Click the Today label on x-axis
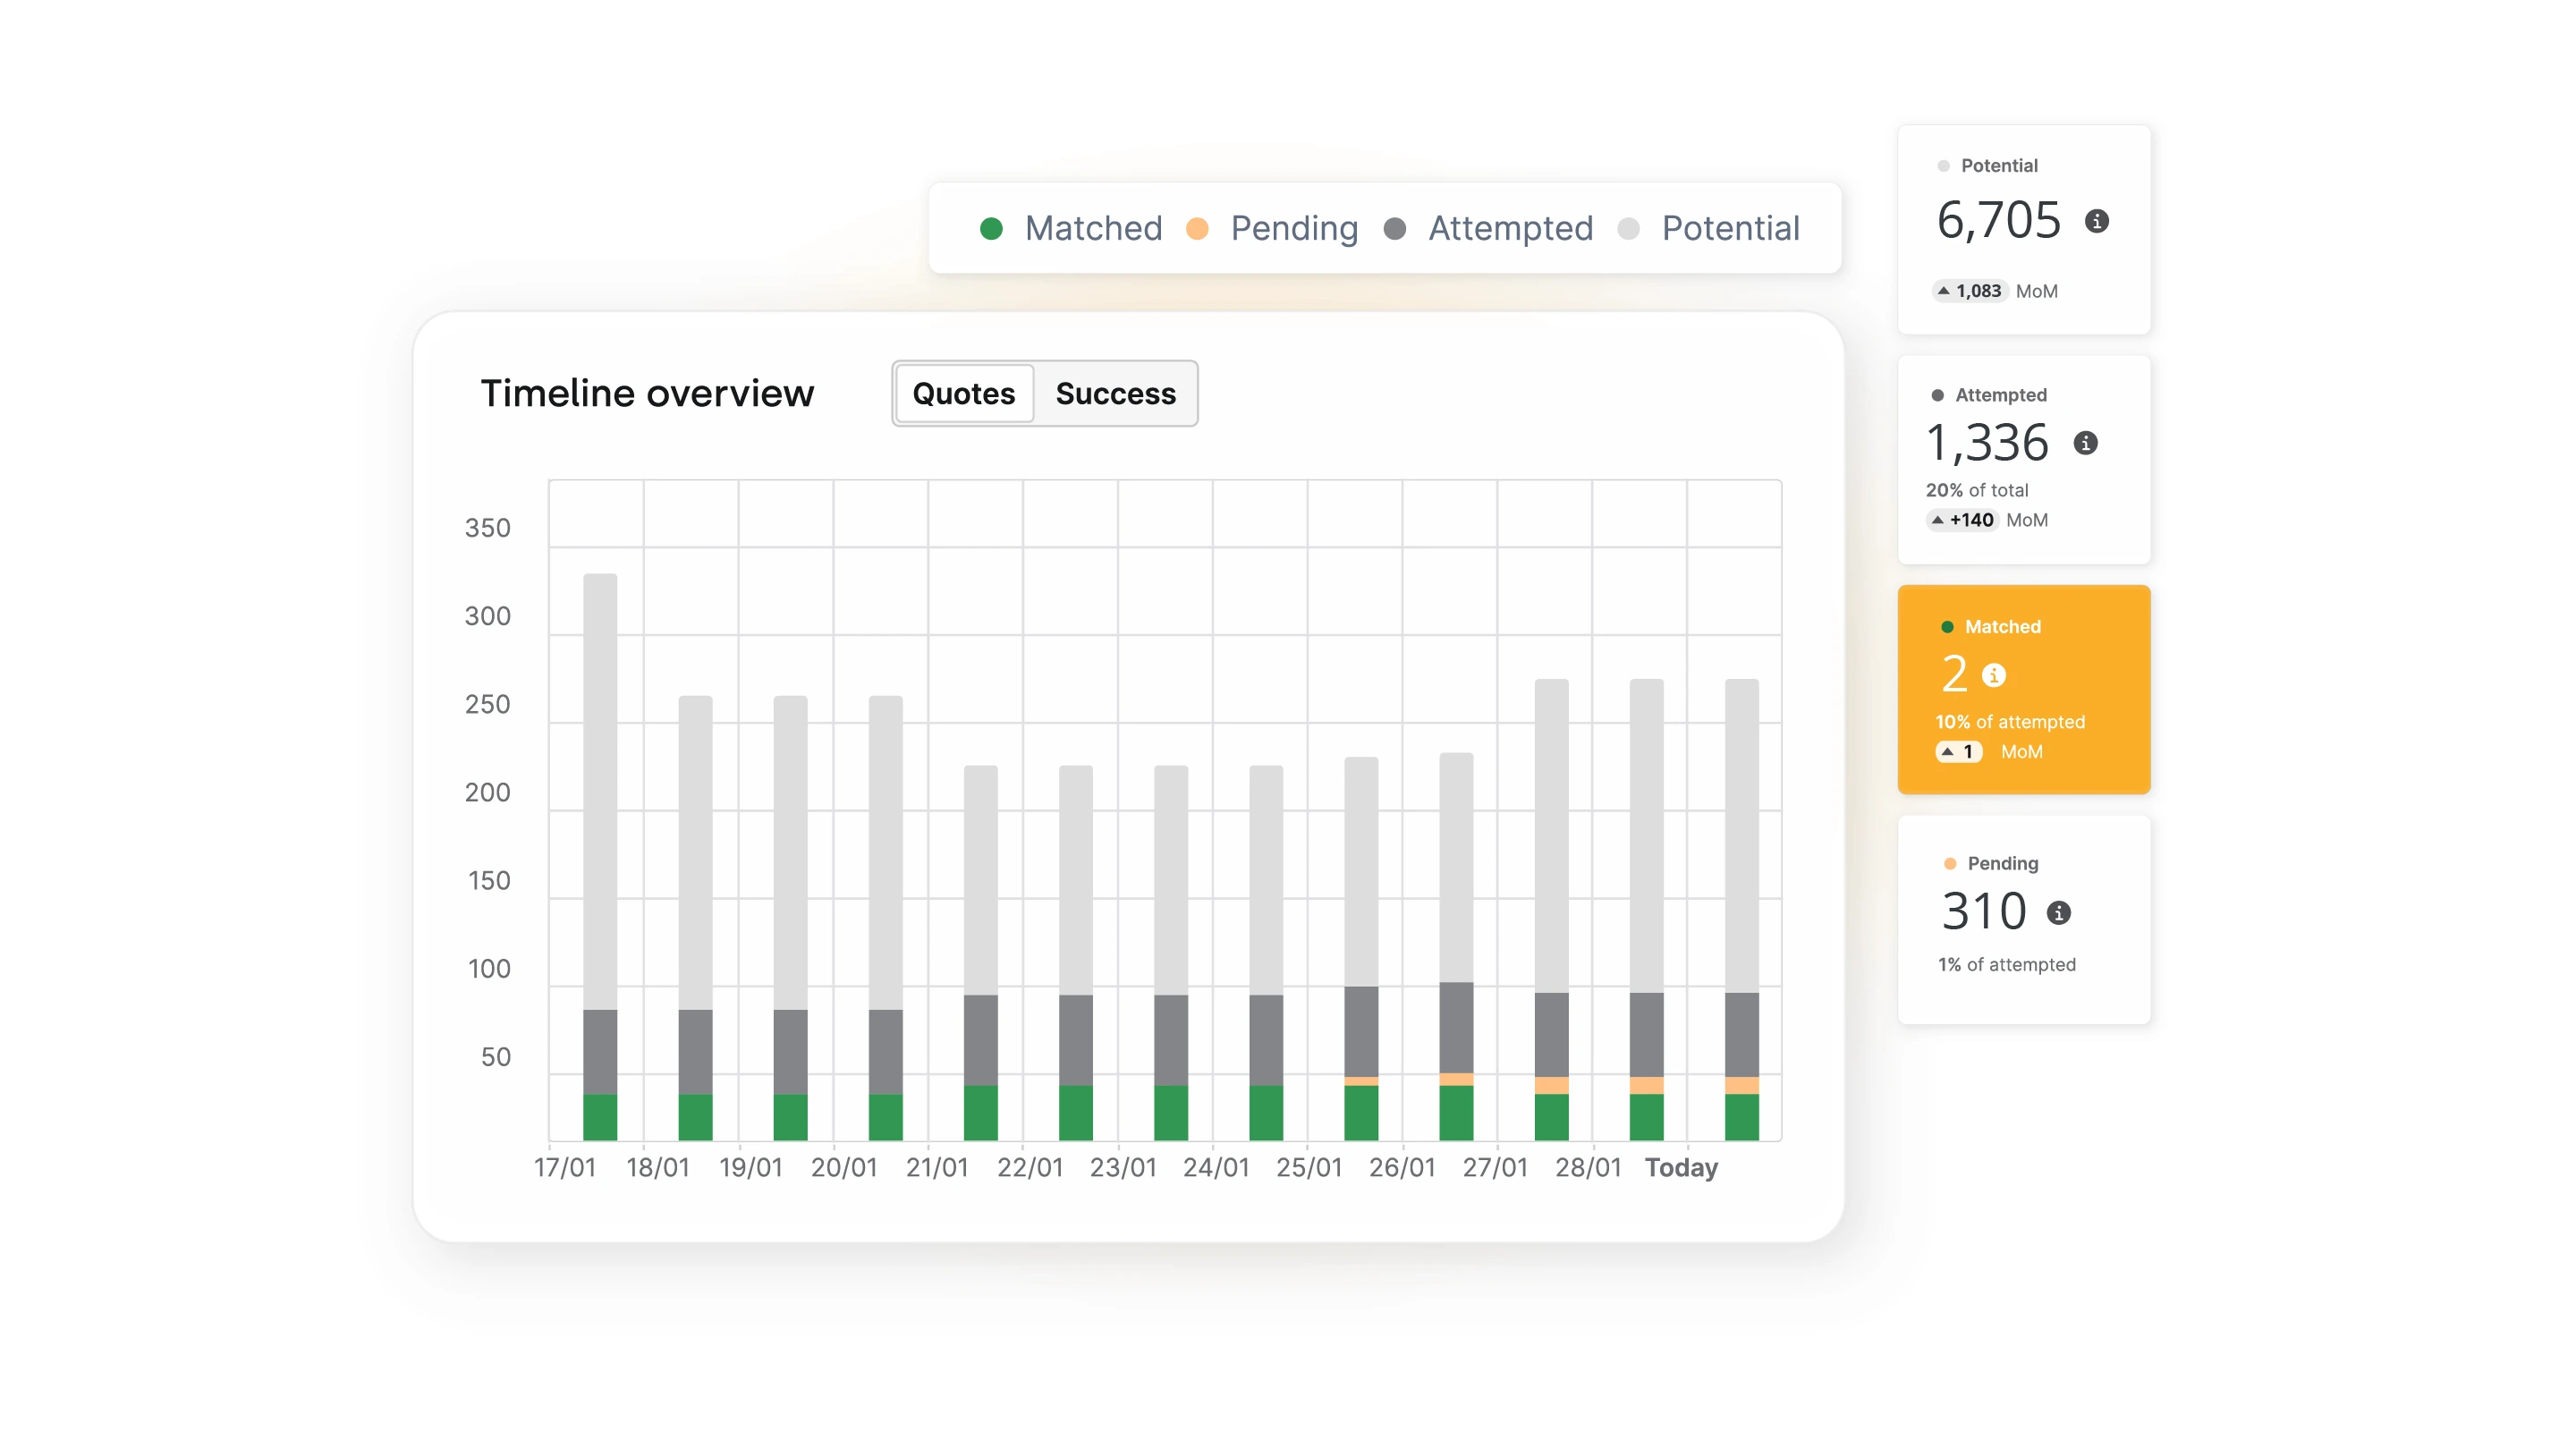This screenshot has height=1449, width=2576. pos(1681,1168)
